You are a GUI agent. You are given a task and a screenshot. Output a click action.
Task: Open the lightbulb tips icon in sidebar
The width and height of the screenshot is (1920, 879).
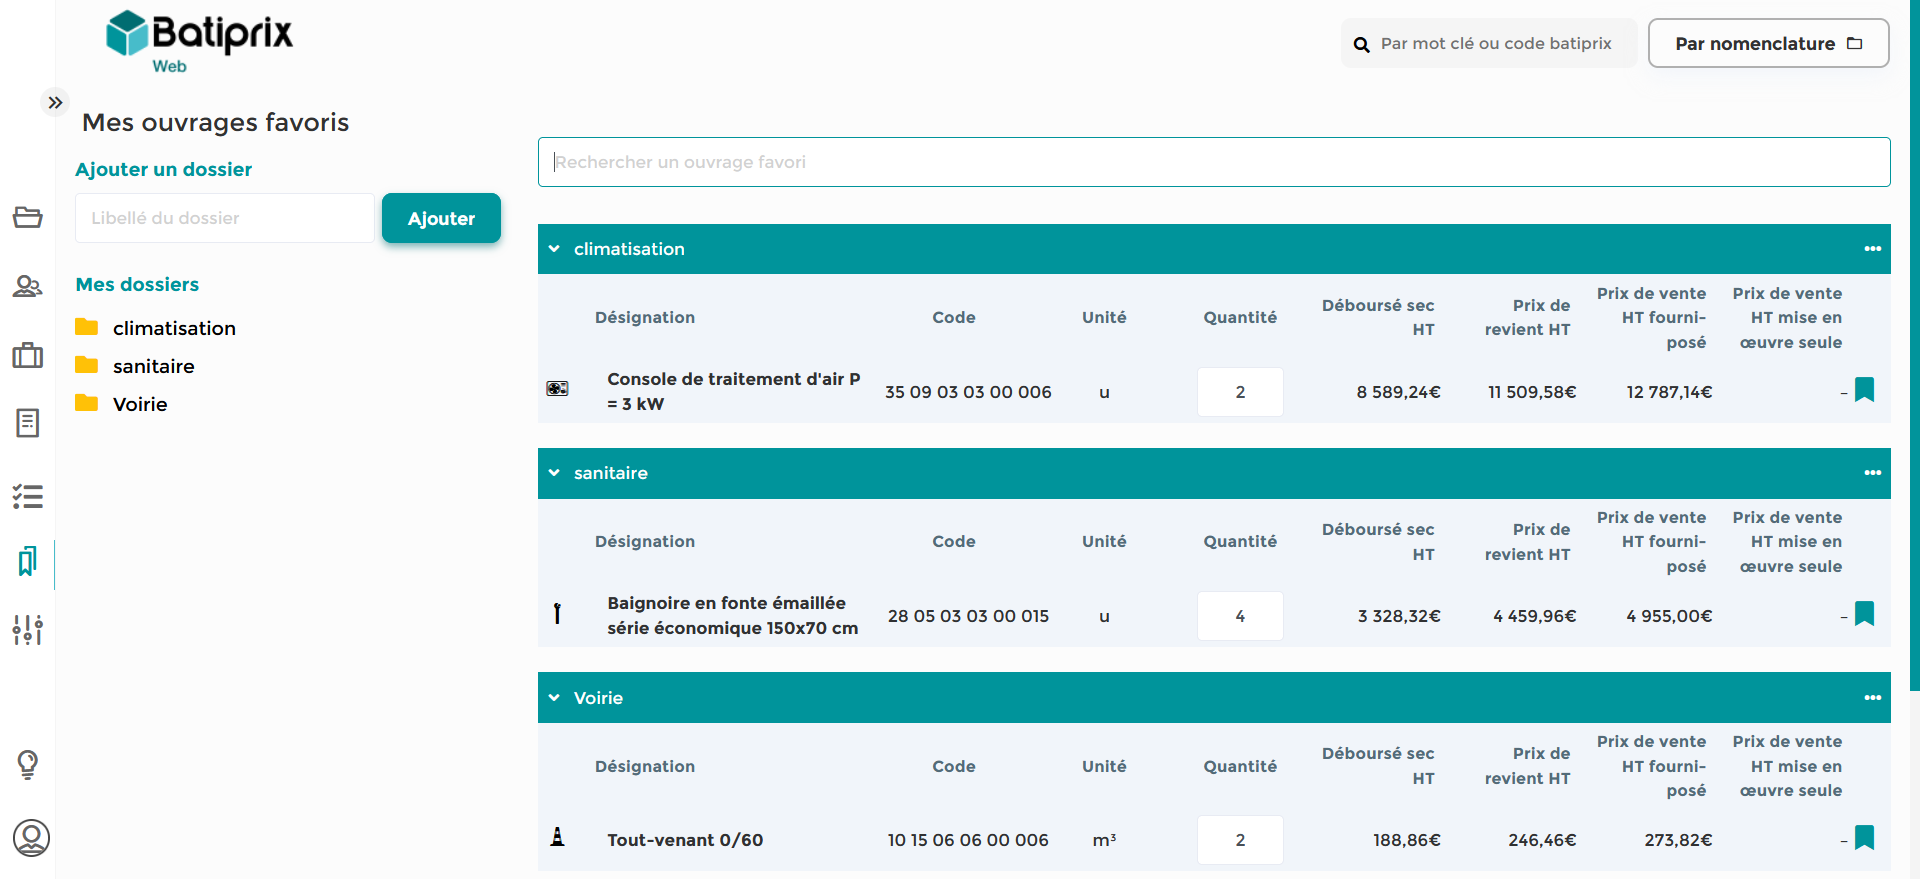28,765
